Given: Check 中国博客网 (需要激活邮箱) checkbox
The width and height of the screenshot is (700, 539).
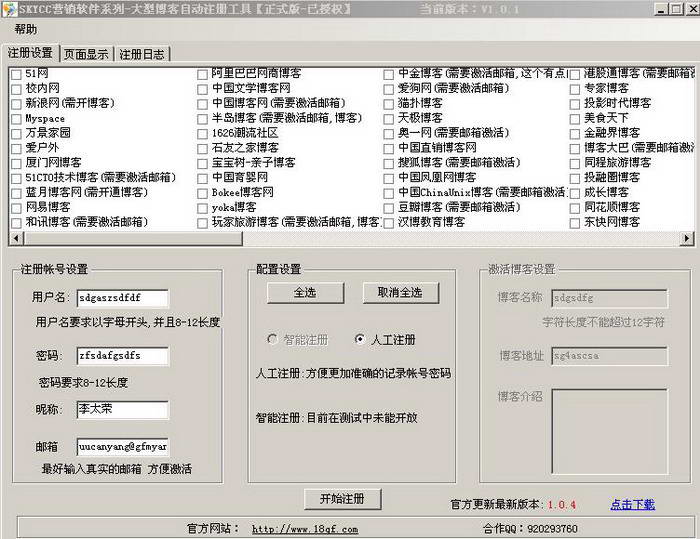Looking at the screenshot, I should (x=202, y=104).
